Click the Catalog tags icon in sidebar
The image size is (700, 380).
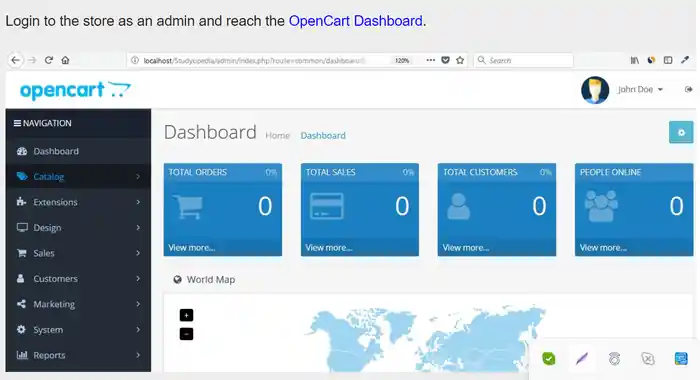[x=21, y=176]
